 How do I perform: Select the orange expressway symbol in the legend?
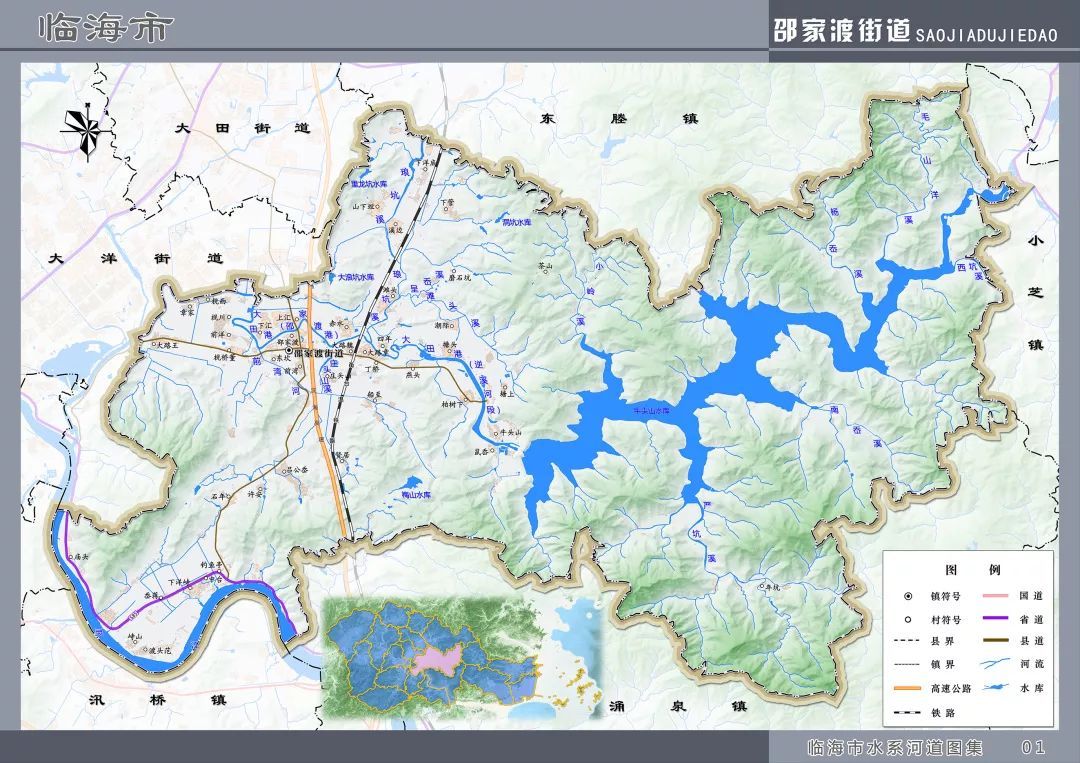click(x=907, y=688)
